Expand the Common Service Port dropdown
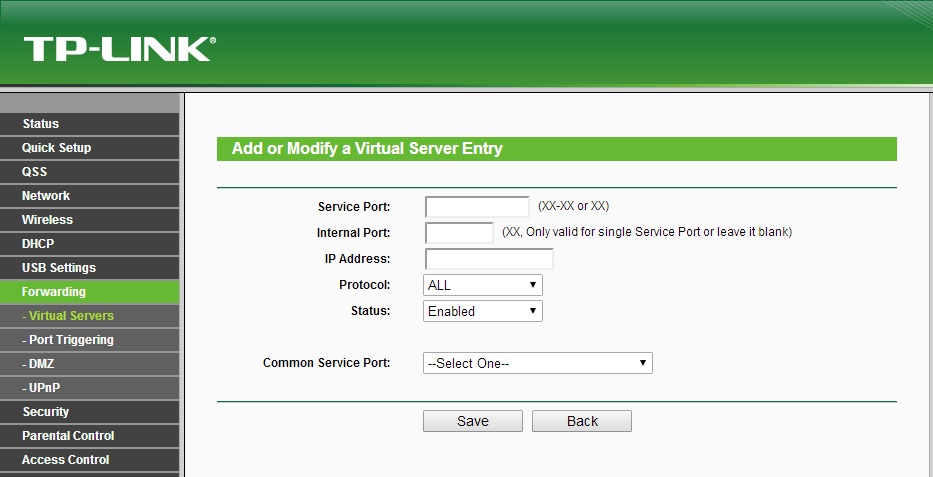Viewport: 933px width, 477px height. 538,363
